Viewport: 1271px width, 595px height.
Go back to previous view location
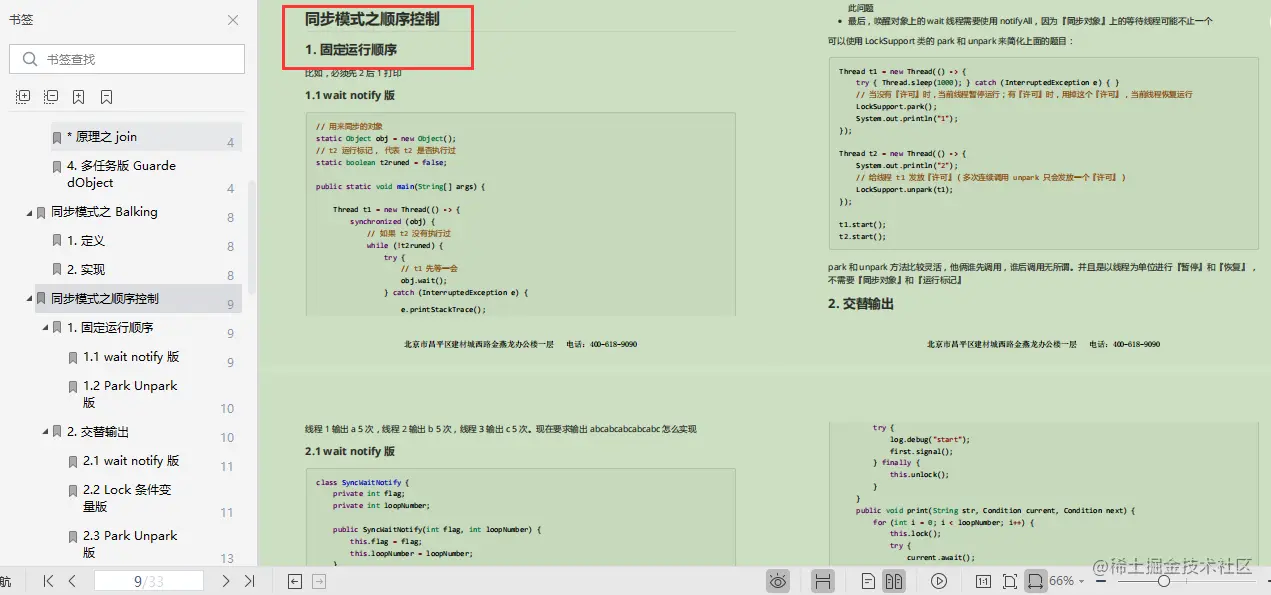(295, 580)
